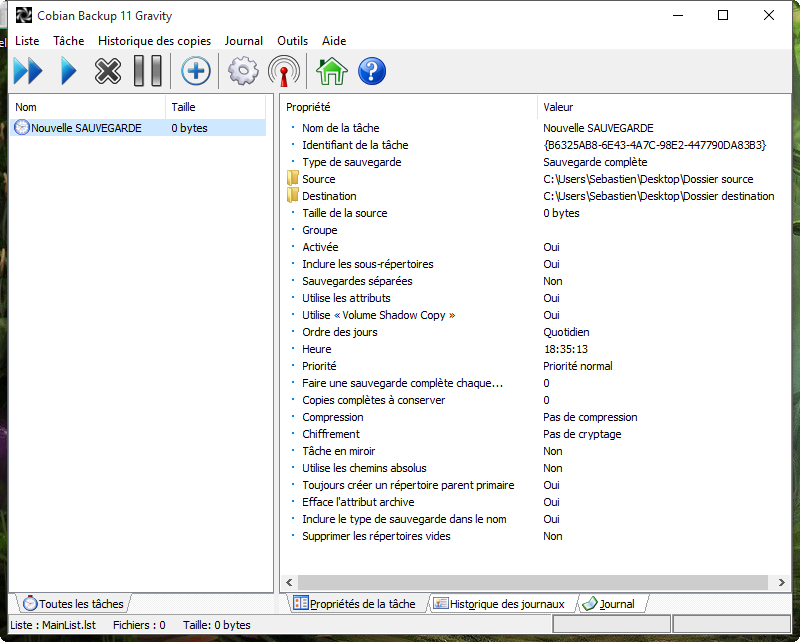Select the Nouvelle SAUVEGARDE task row
800x642 pixels.
tap(138, 128)
